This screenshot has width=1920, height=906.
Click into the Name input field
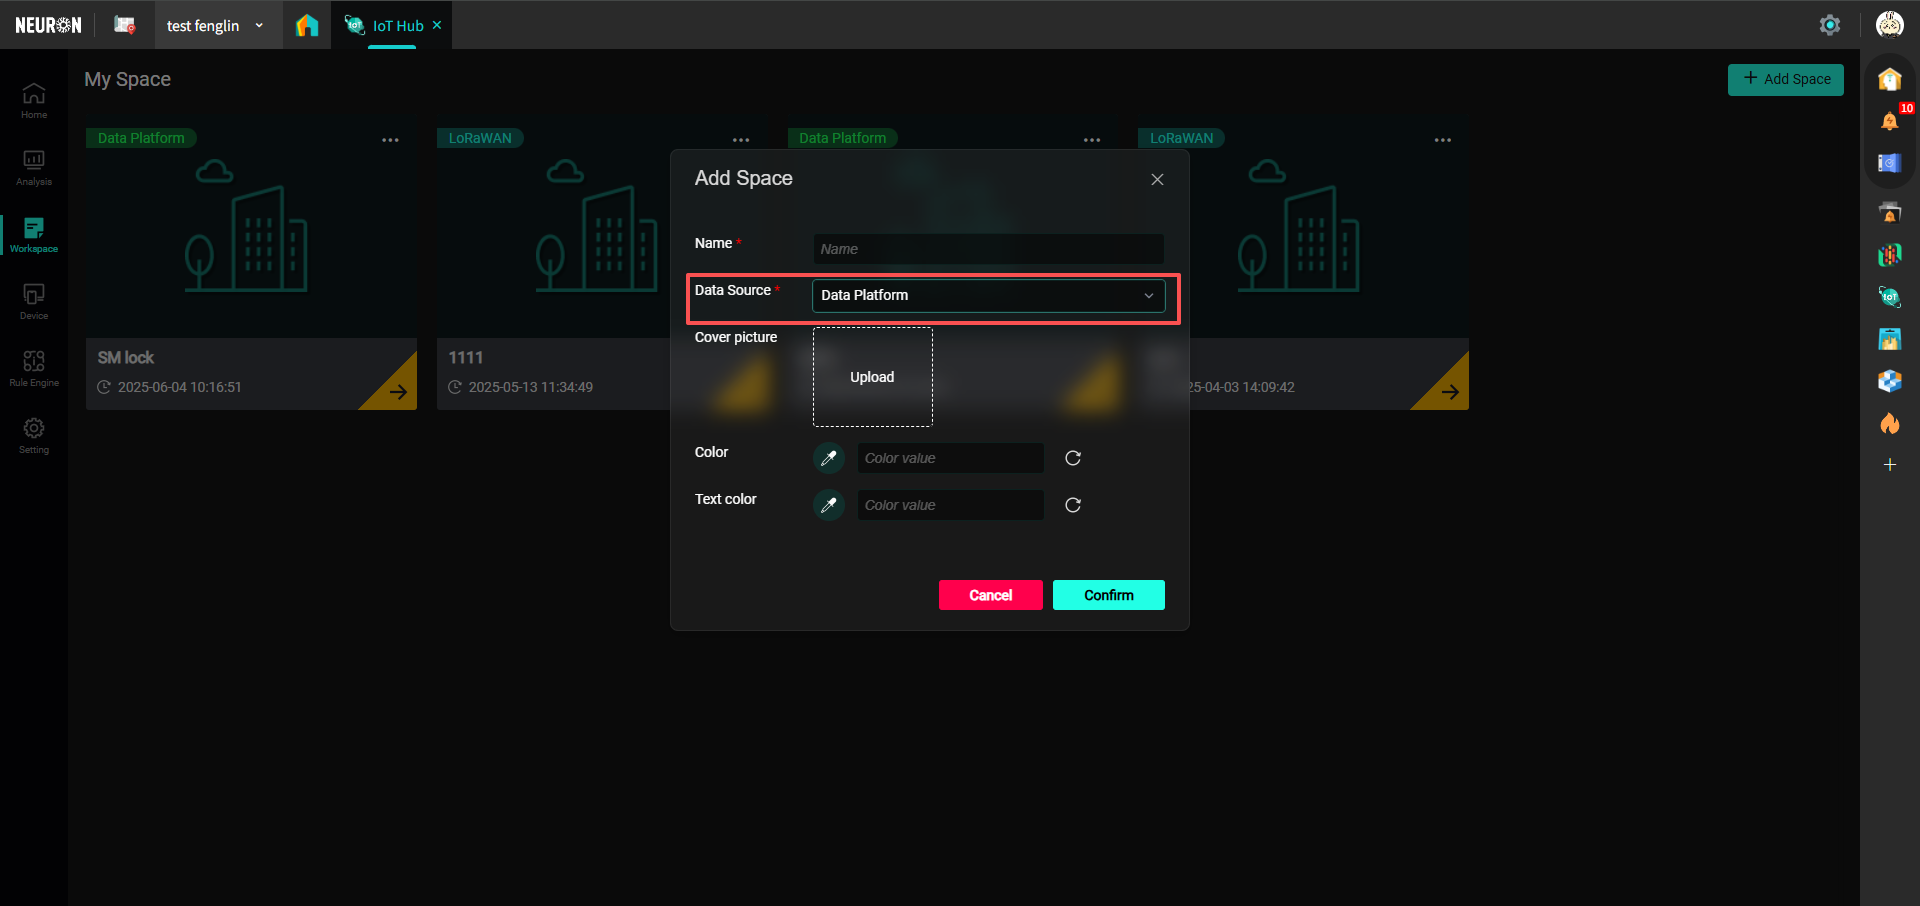pyautogui.click(x=988, y=249)
